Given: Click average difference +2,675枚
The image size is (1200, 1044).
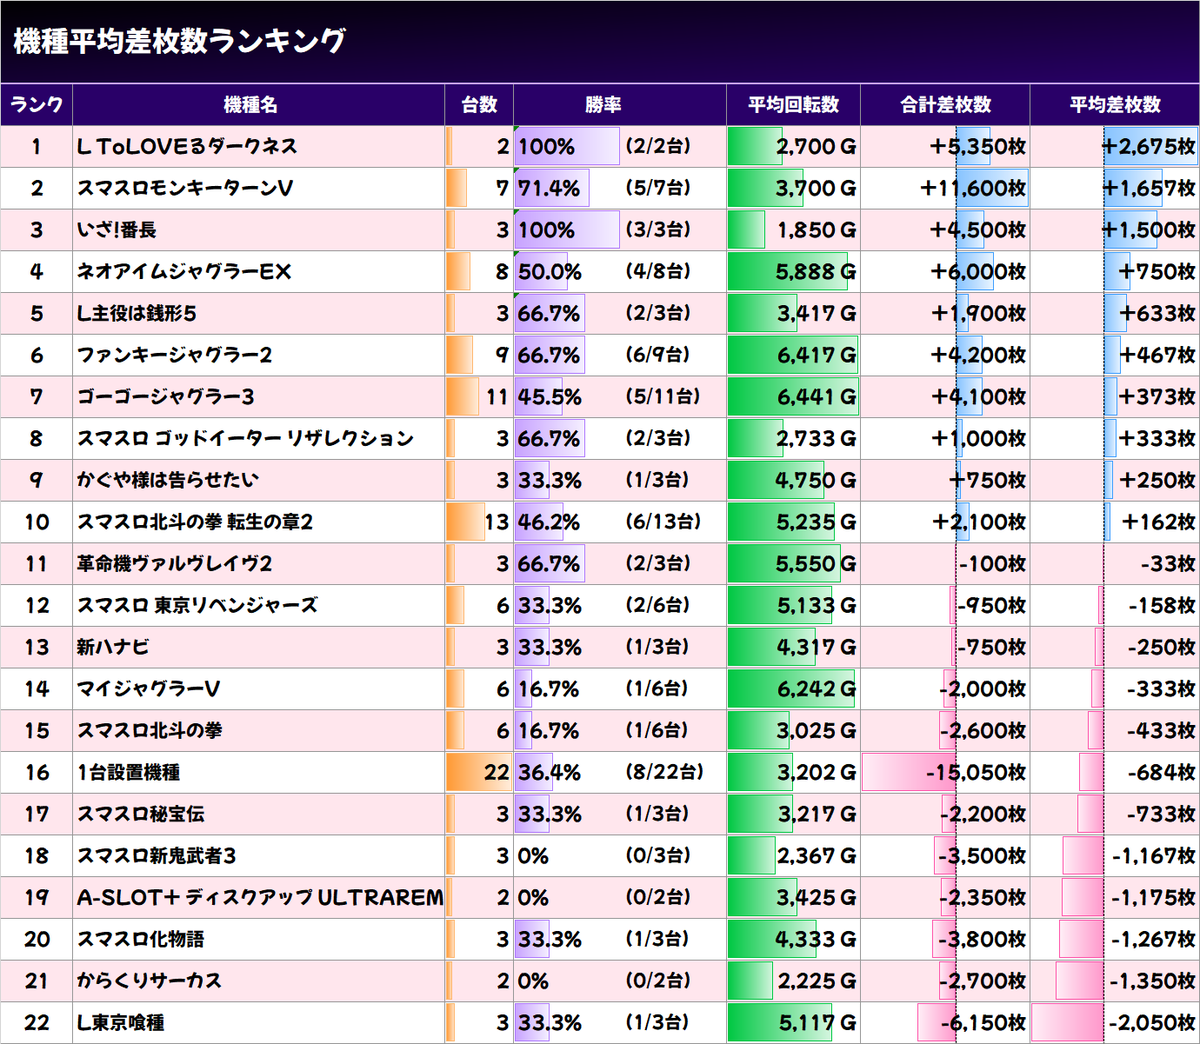Looking at the screenshot, I should tap(1148, 147).
